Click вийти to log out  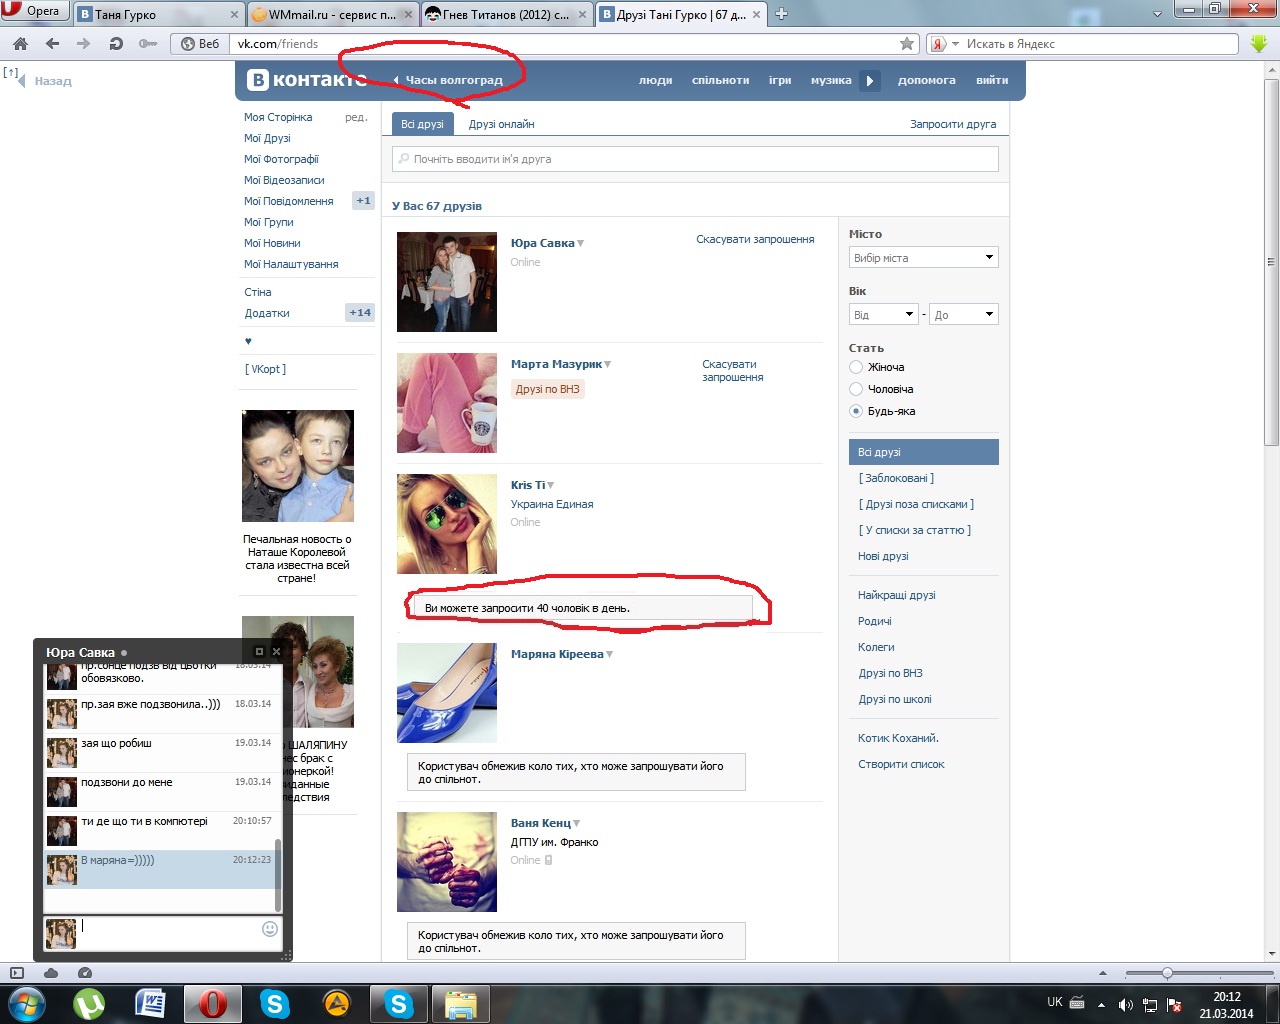(x=992, y=80)
